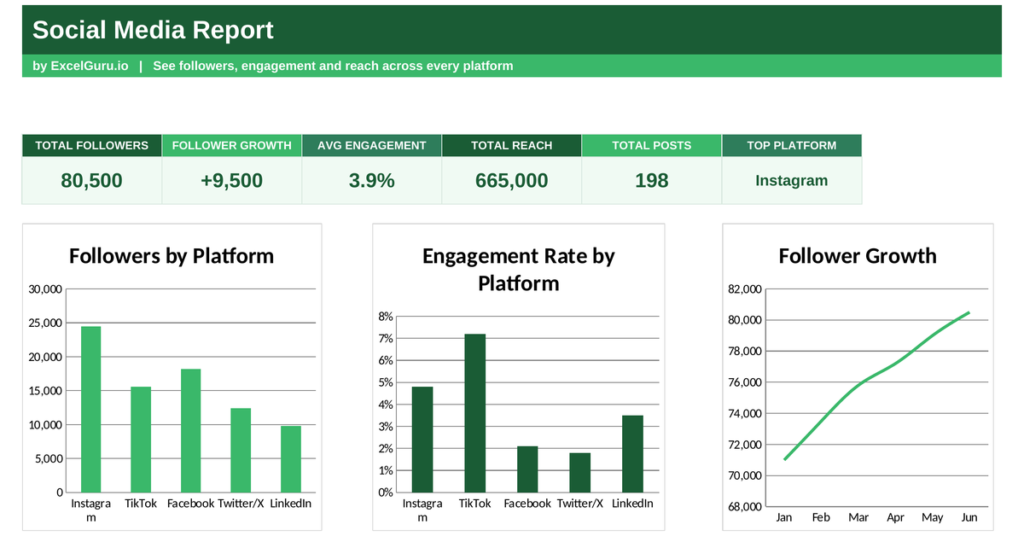Click 30,000 axis label in Followers chart

[x=45, y=289]
